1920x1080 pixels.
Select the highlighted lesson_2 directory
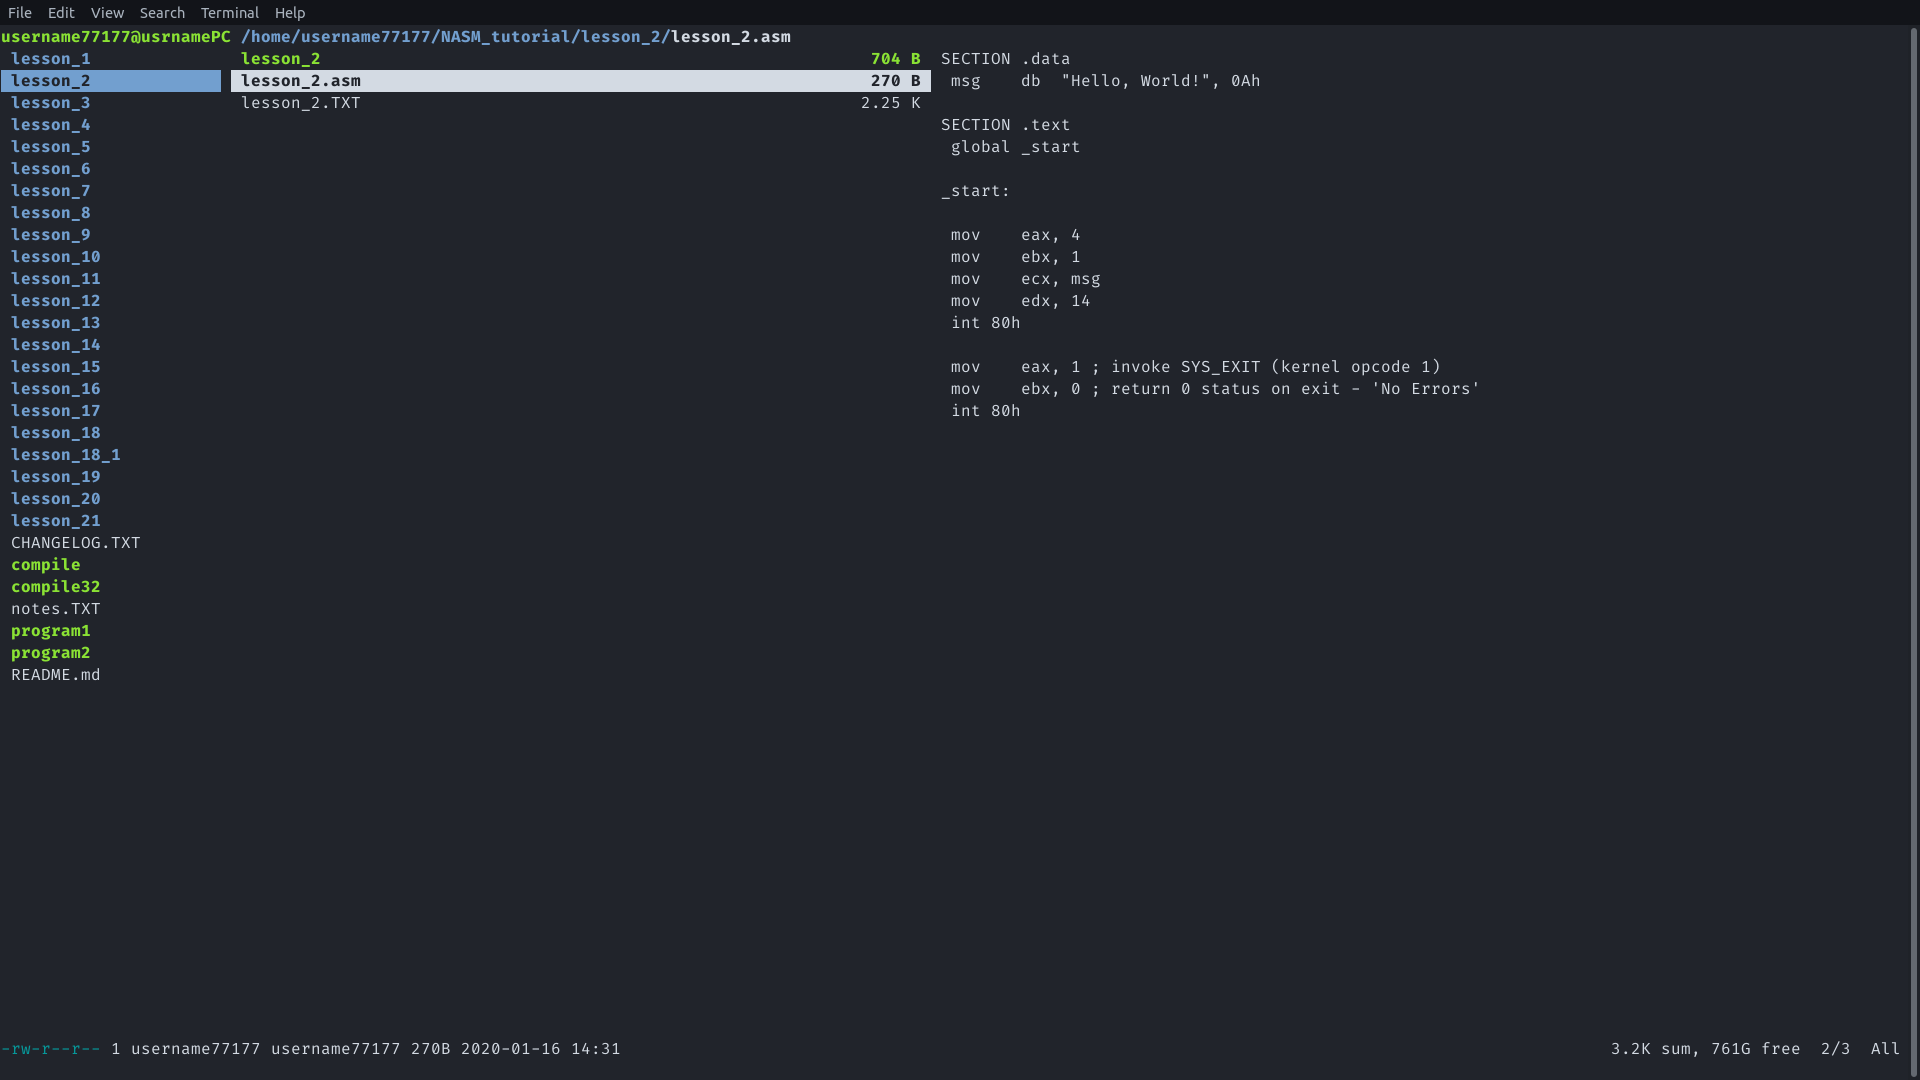point(111,81)
